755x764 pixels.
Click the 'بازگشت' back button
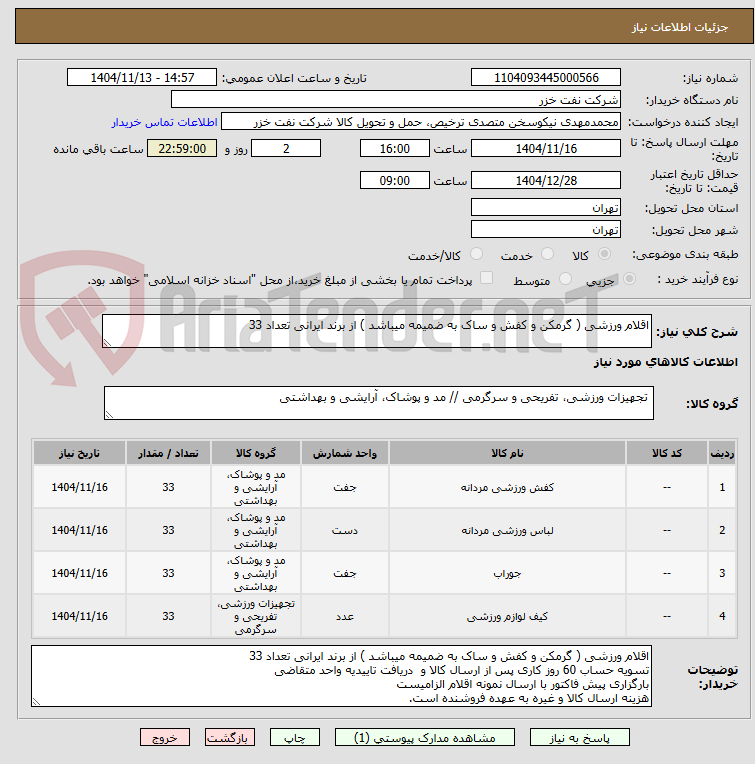click(x=229, y=737)
